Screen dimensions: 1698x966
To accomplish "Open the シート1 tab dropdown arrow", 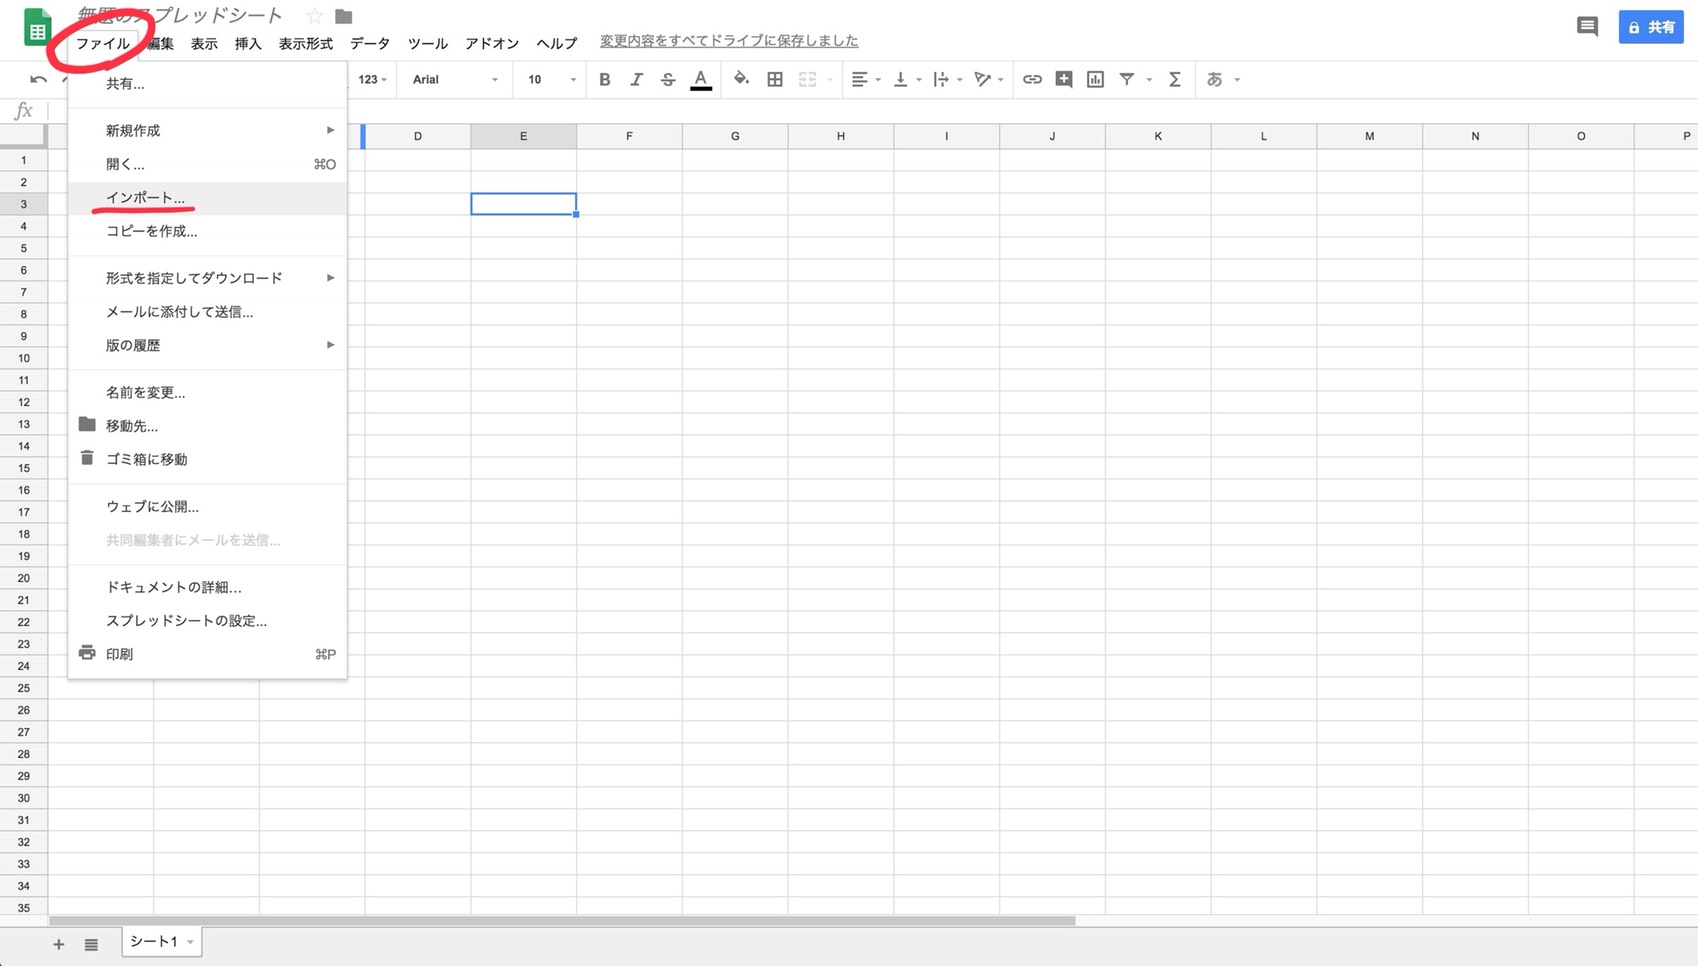I will click(x=190, y=942).
